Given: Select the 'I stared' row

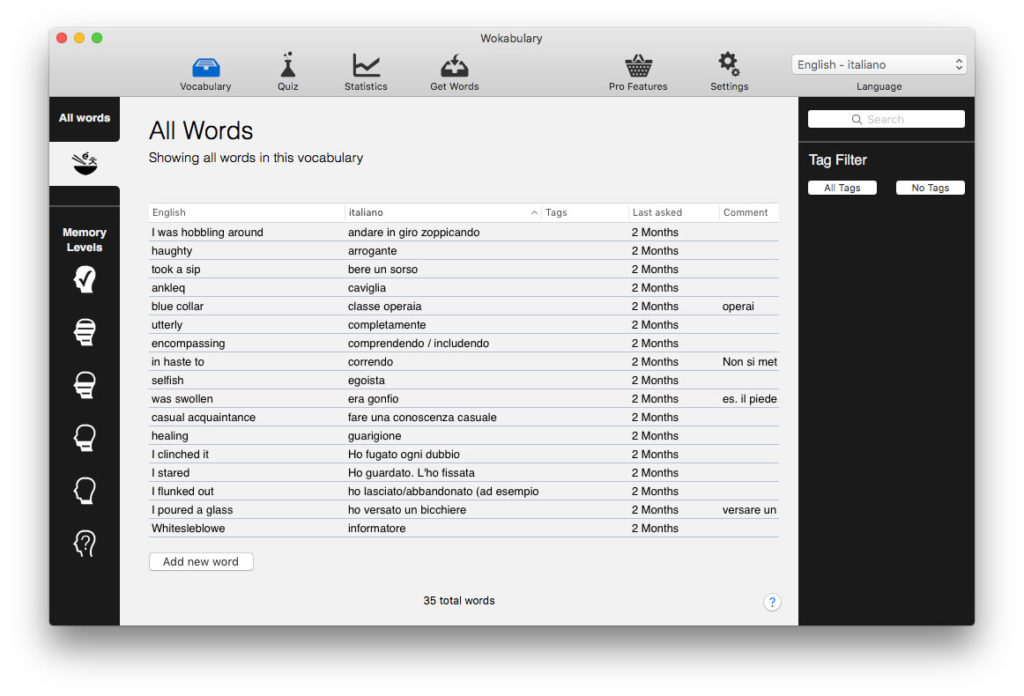Looking at the screenshot, I should (464, 473).
